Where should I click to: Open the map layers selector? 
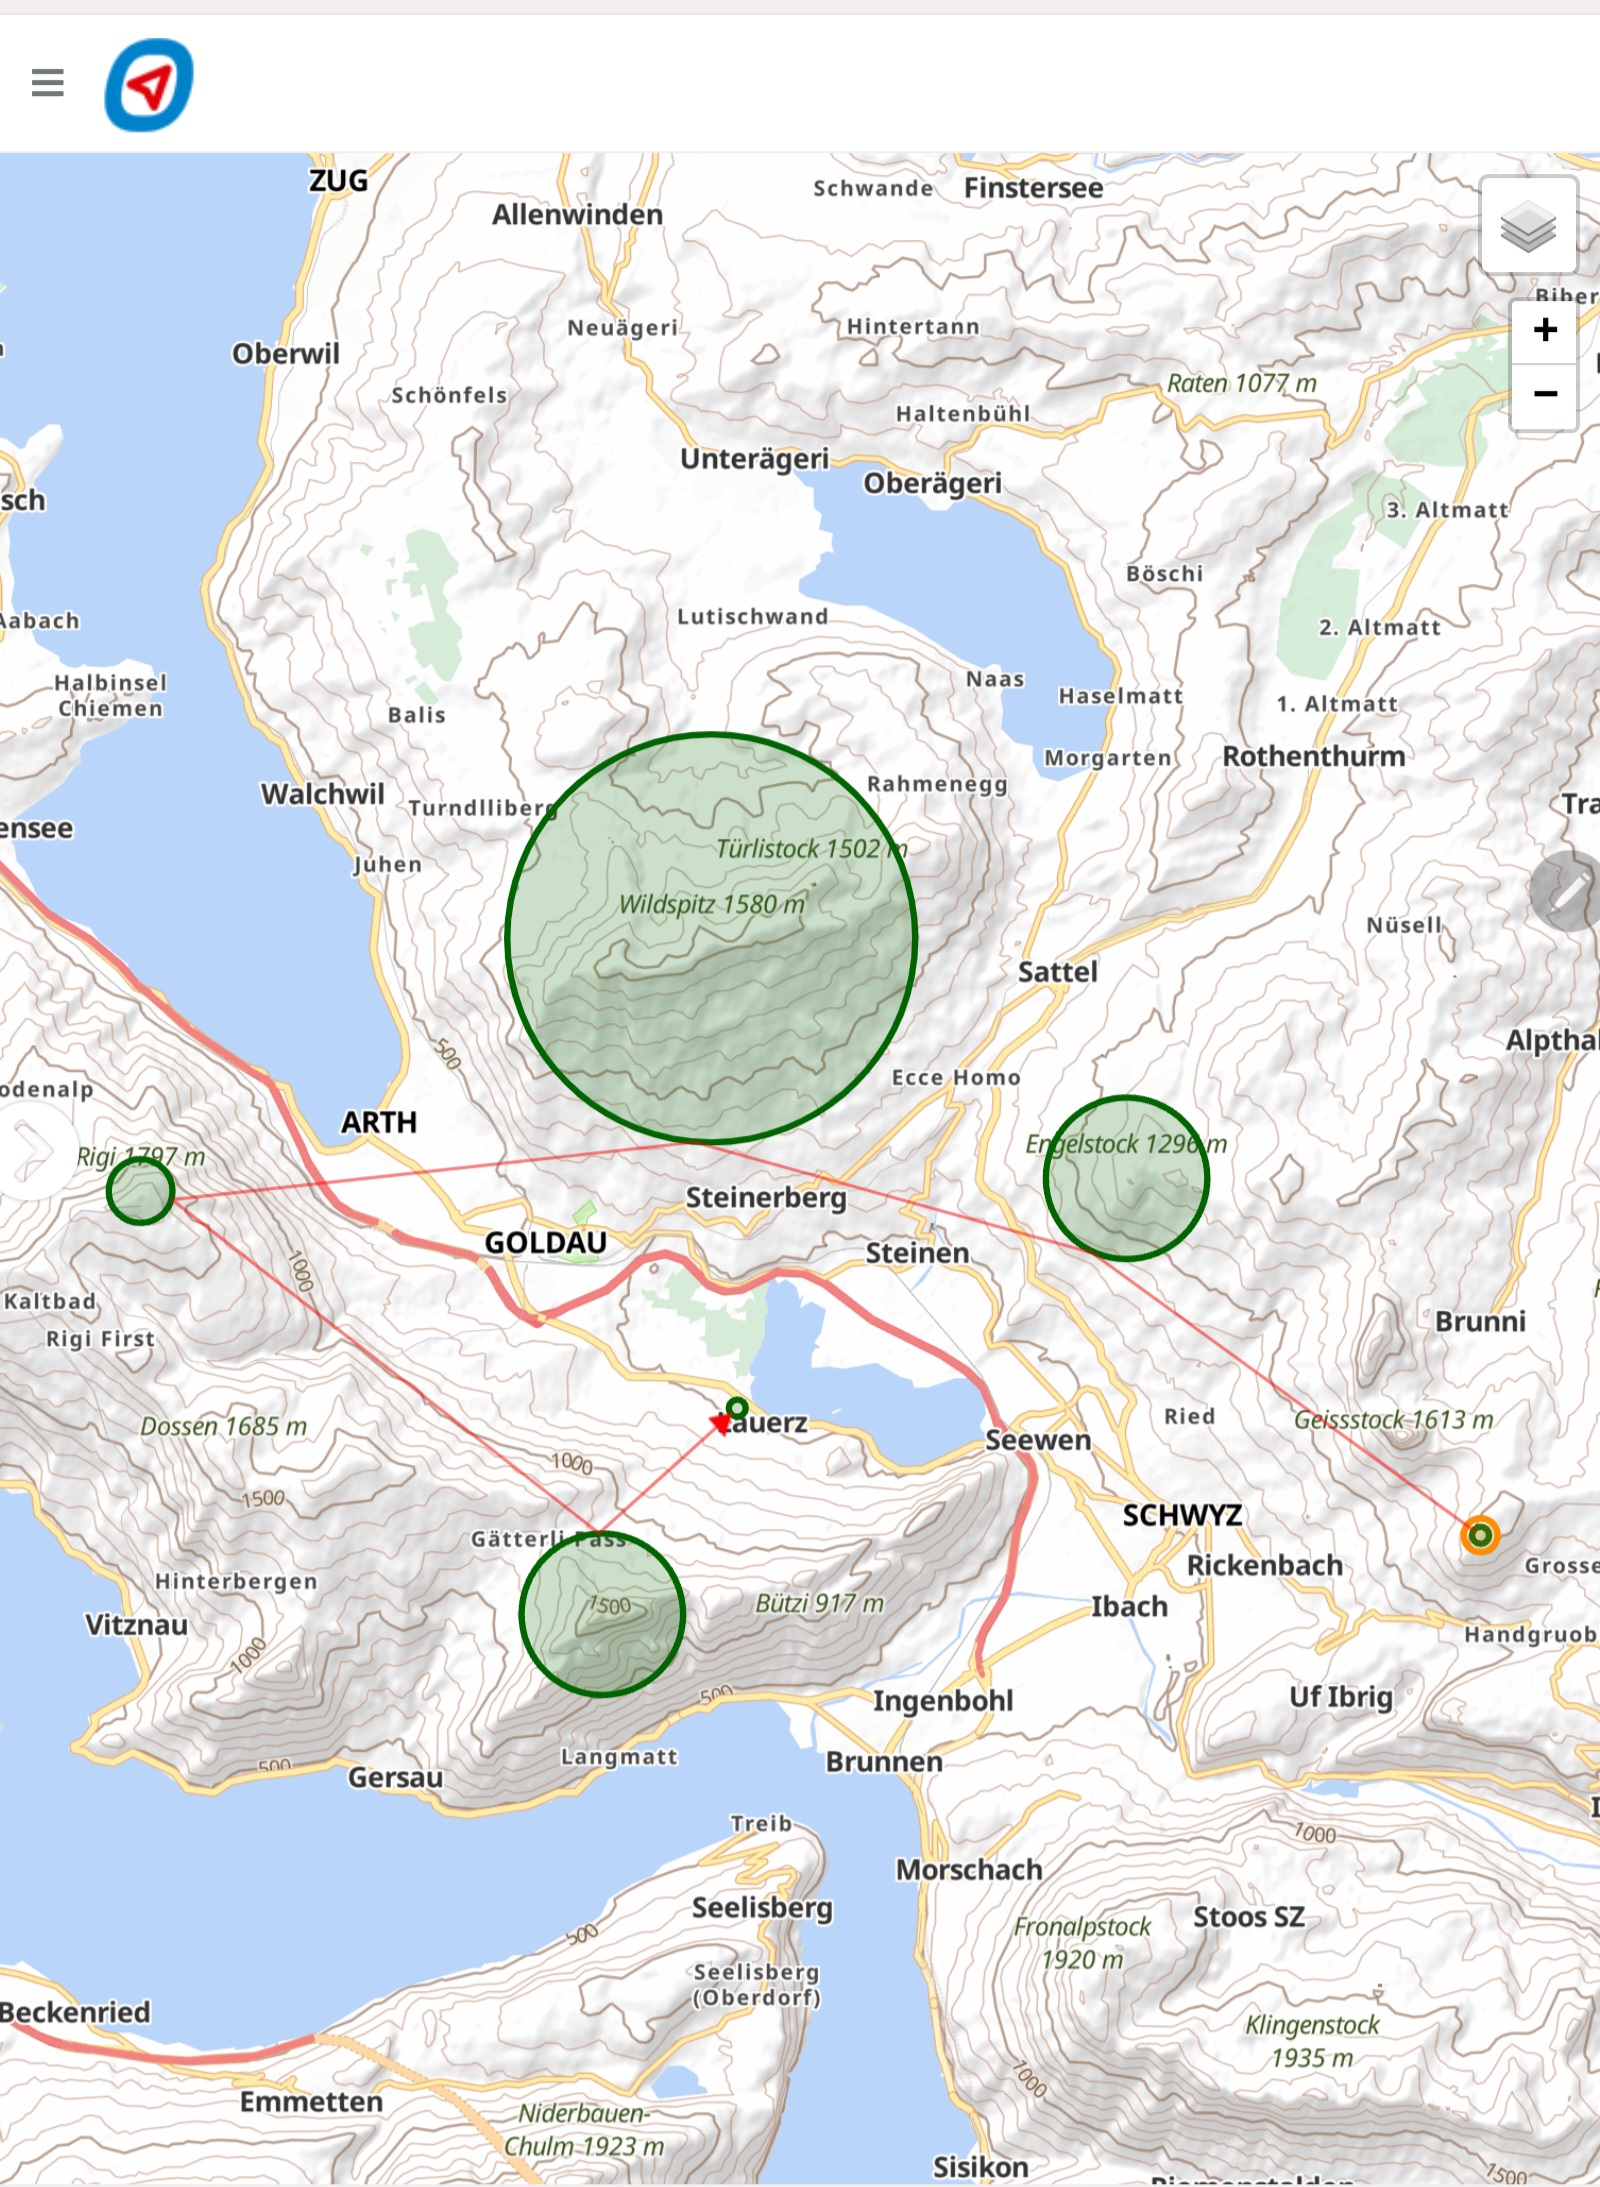coord(1527,226)
